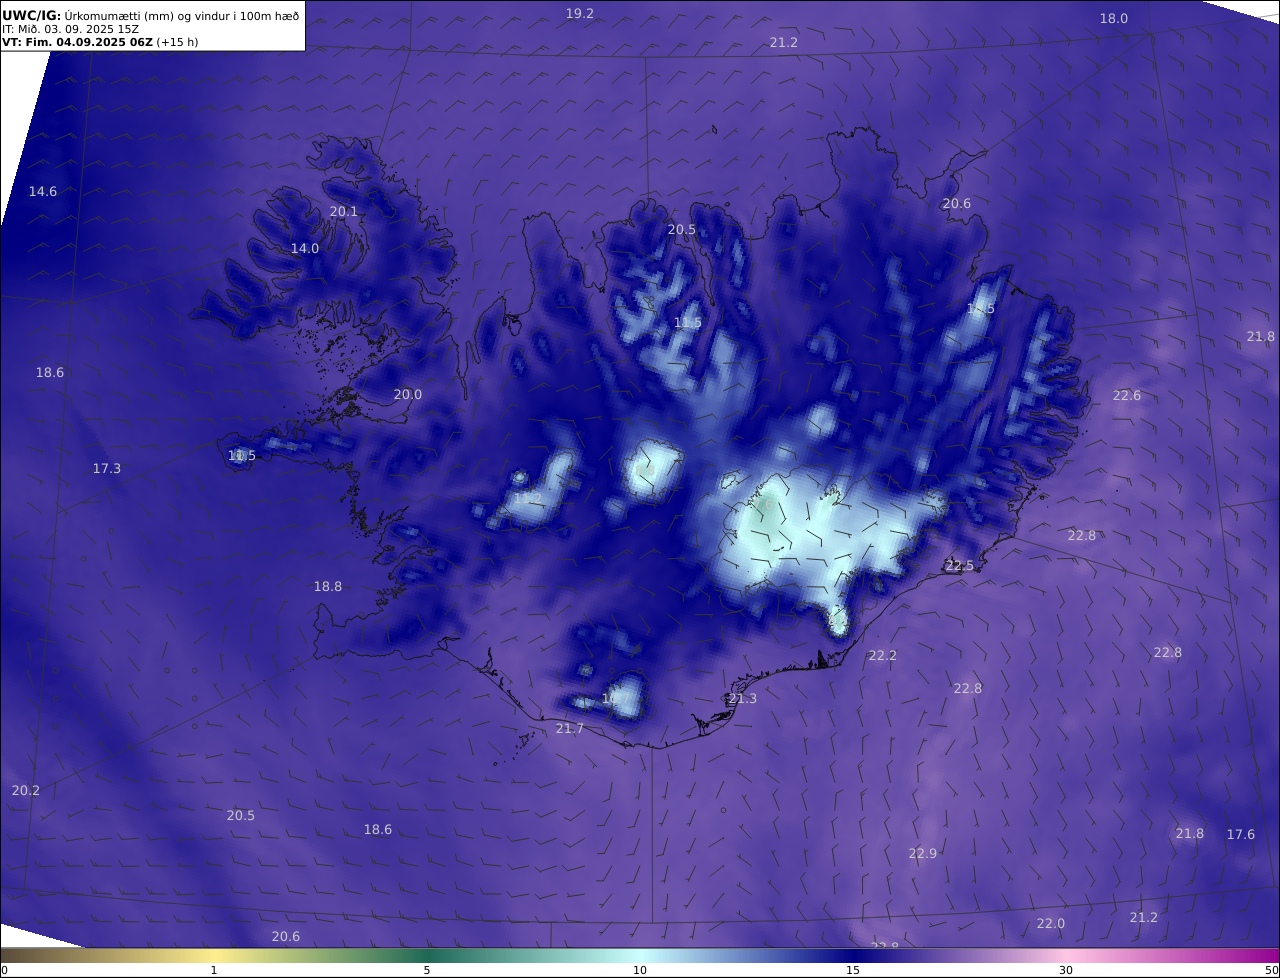
Task: Click the valid time 'VT: Fim. 04.09.2025 06Z'
Action: (77, 42)
